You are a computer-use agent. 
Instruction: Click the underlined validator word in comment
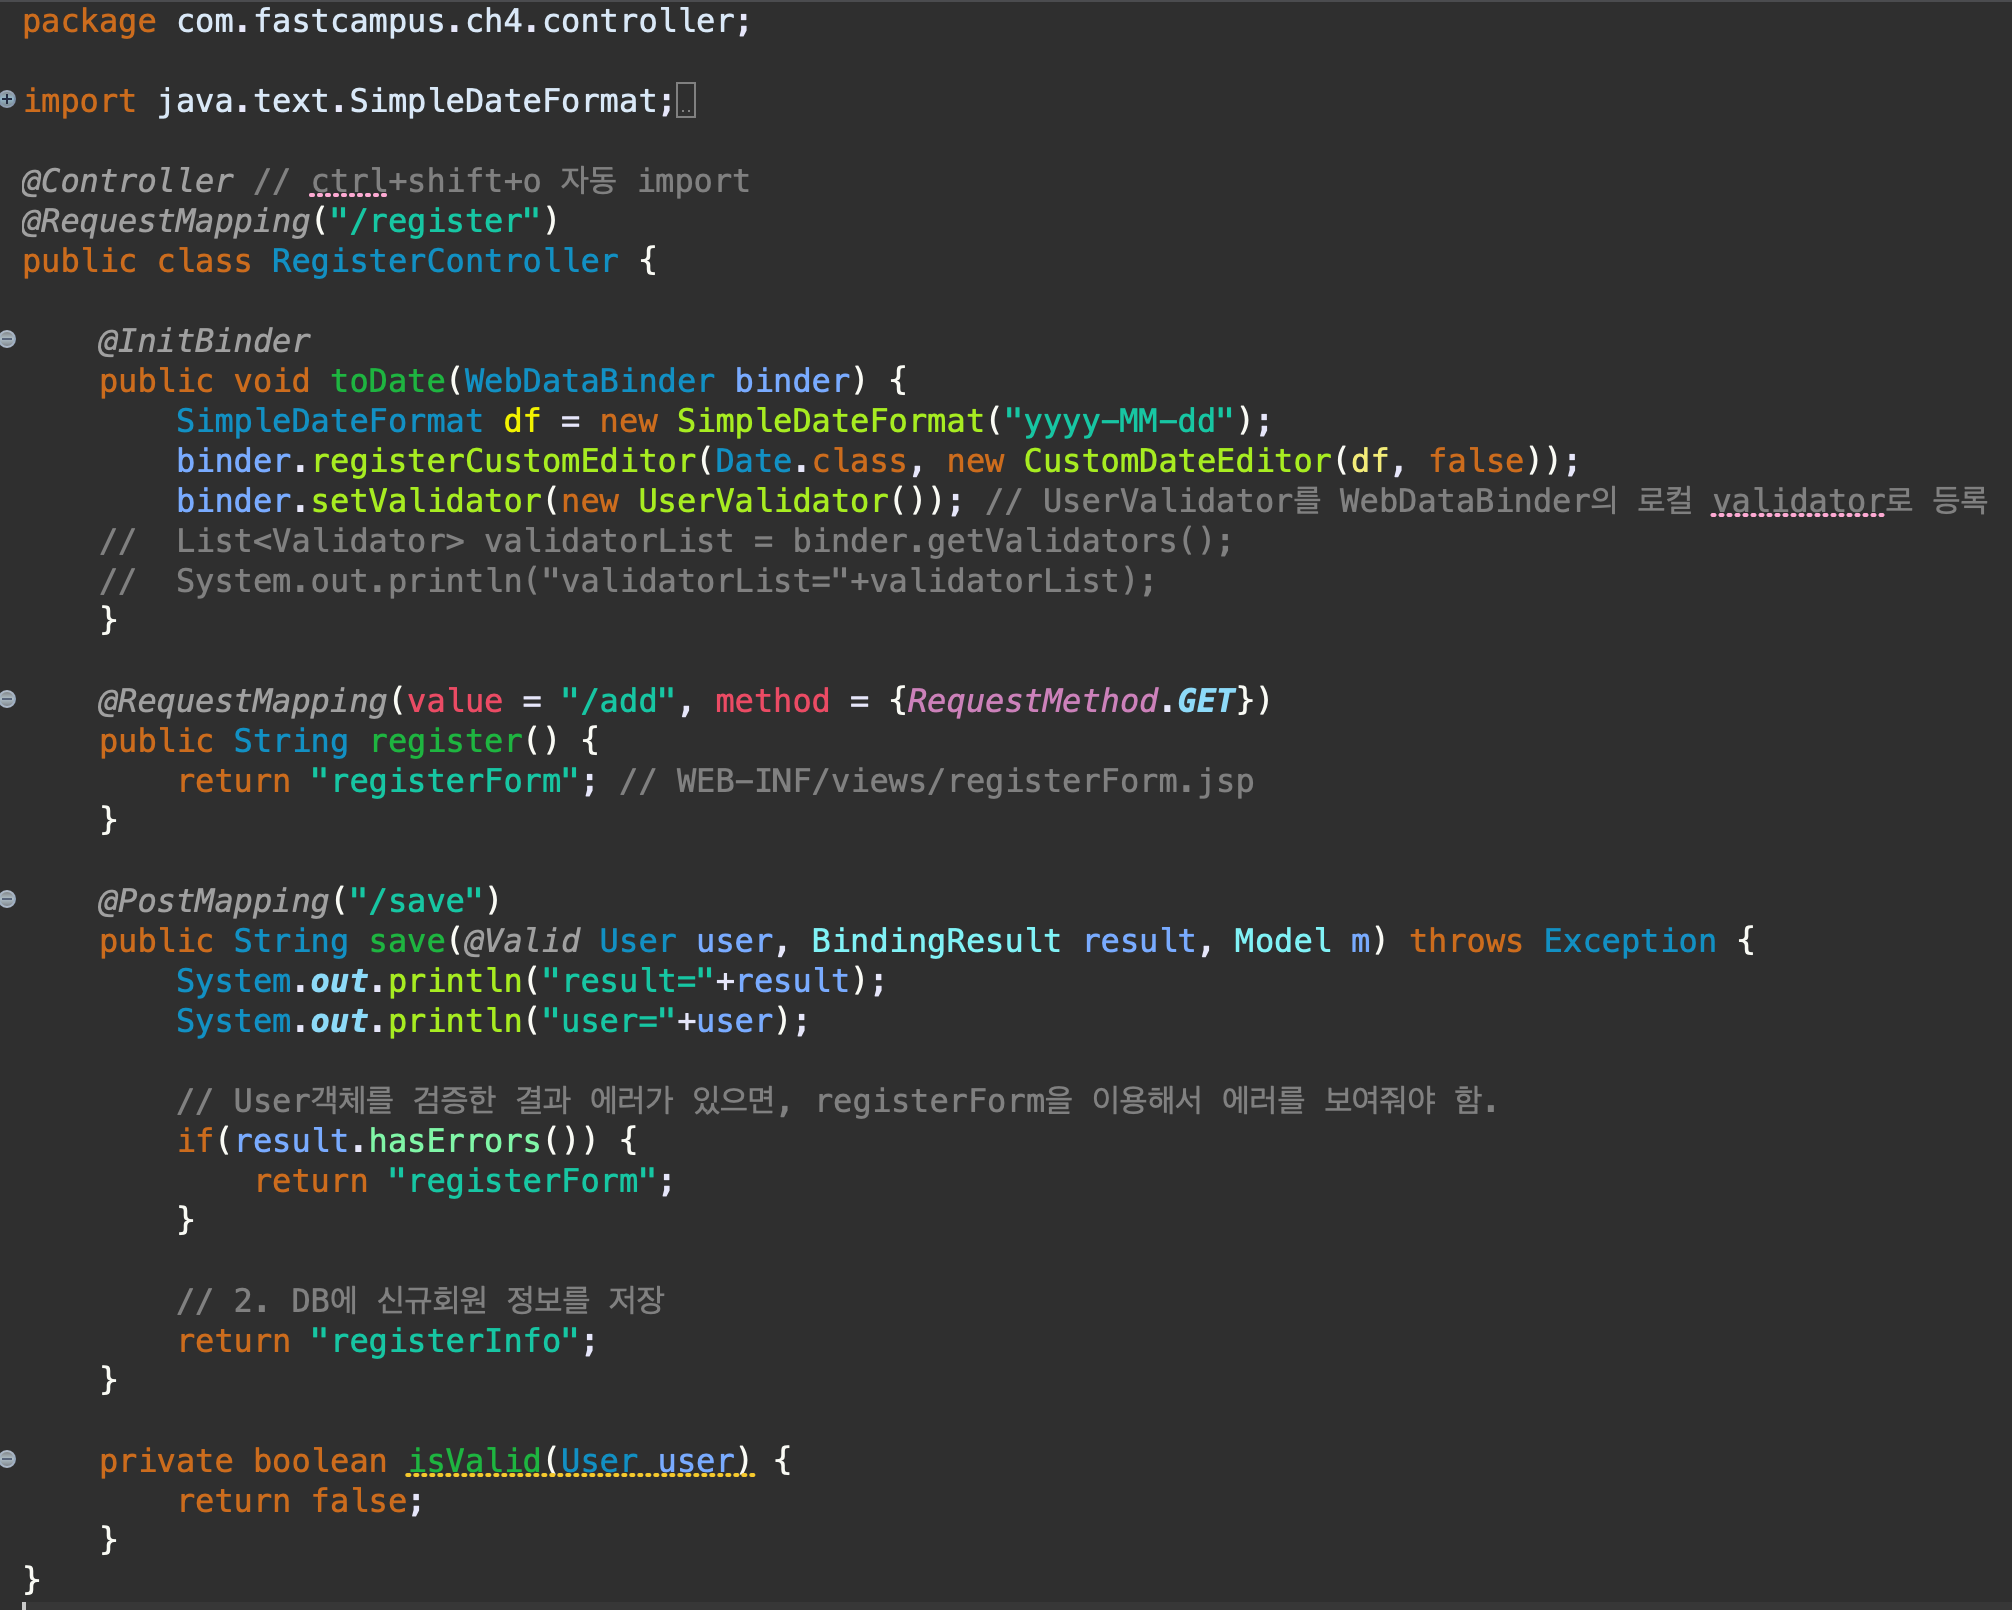[1797, 501]
